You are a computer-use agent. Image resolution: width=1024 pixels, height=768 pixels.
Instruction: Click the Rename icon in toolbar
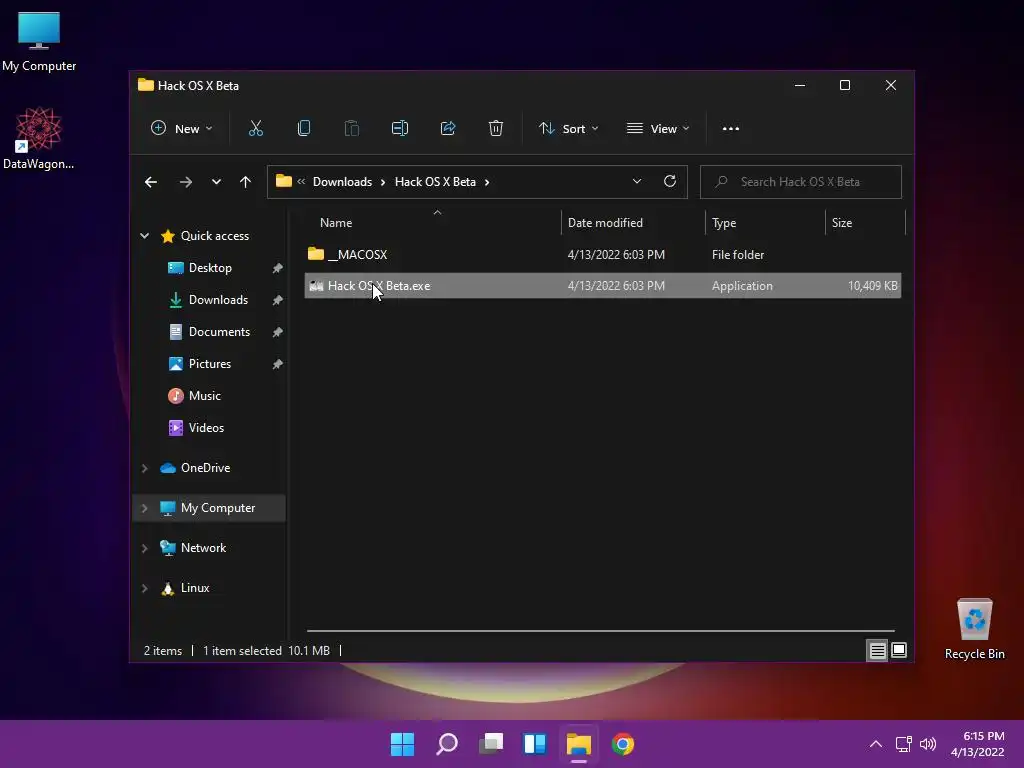coord(400,129)
